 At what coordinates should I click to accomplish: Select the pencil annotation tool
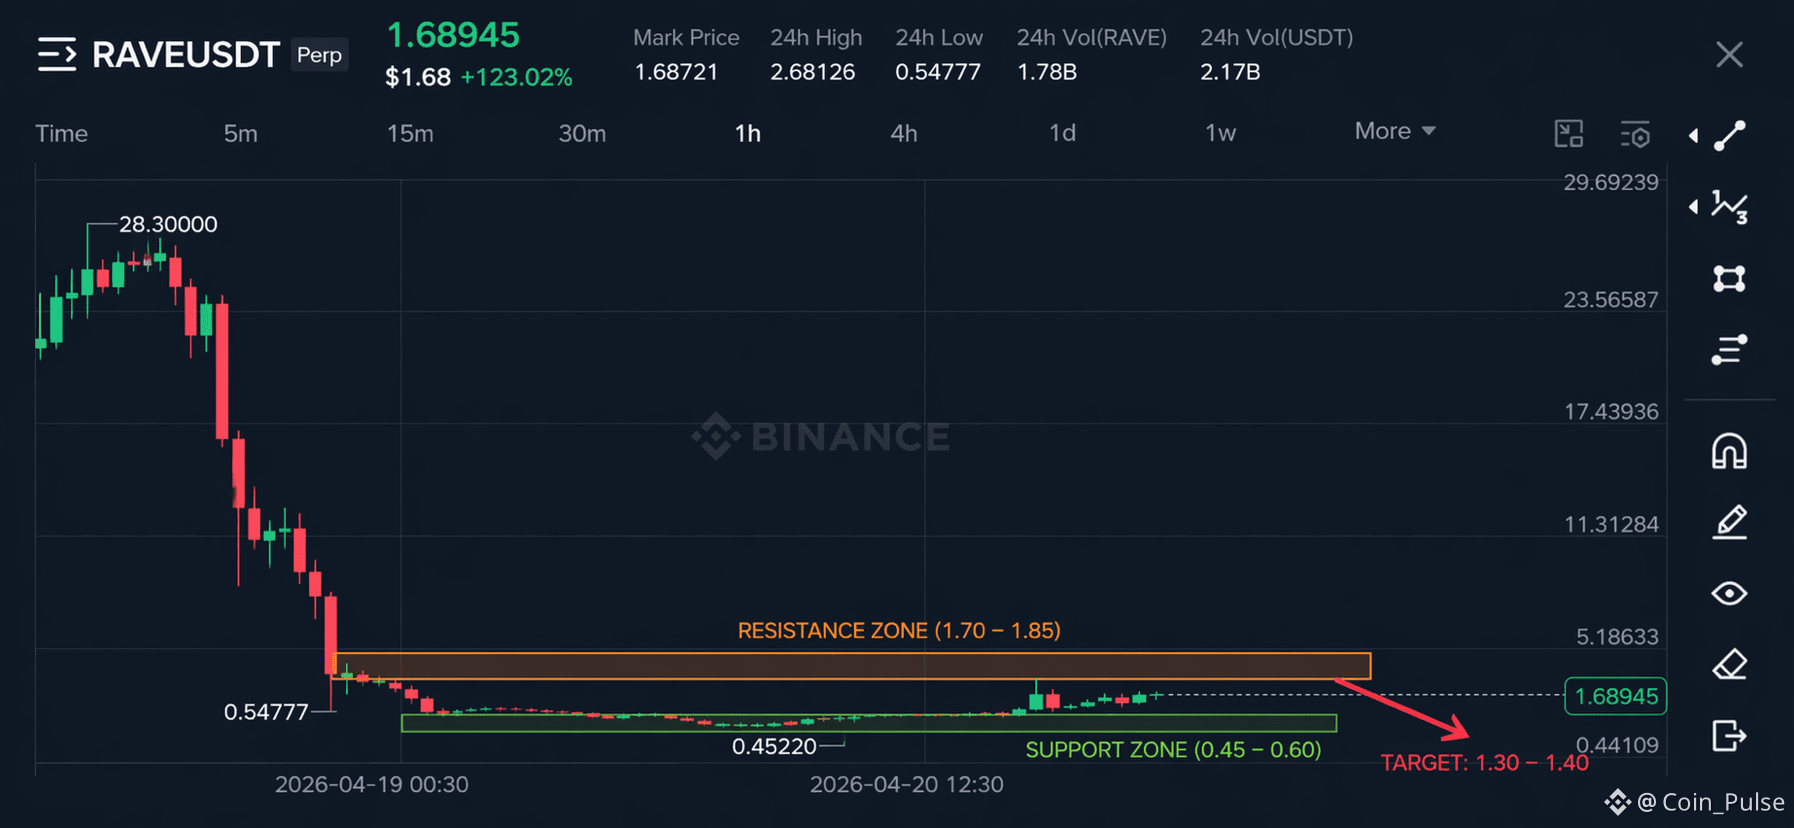click(1729, 522)
